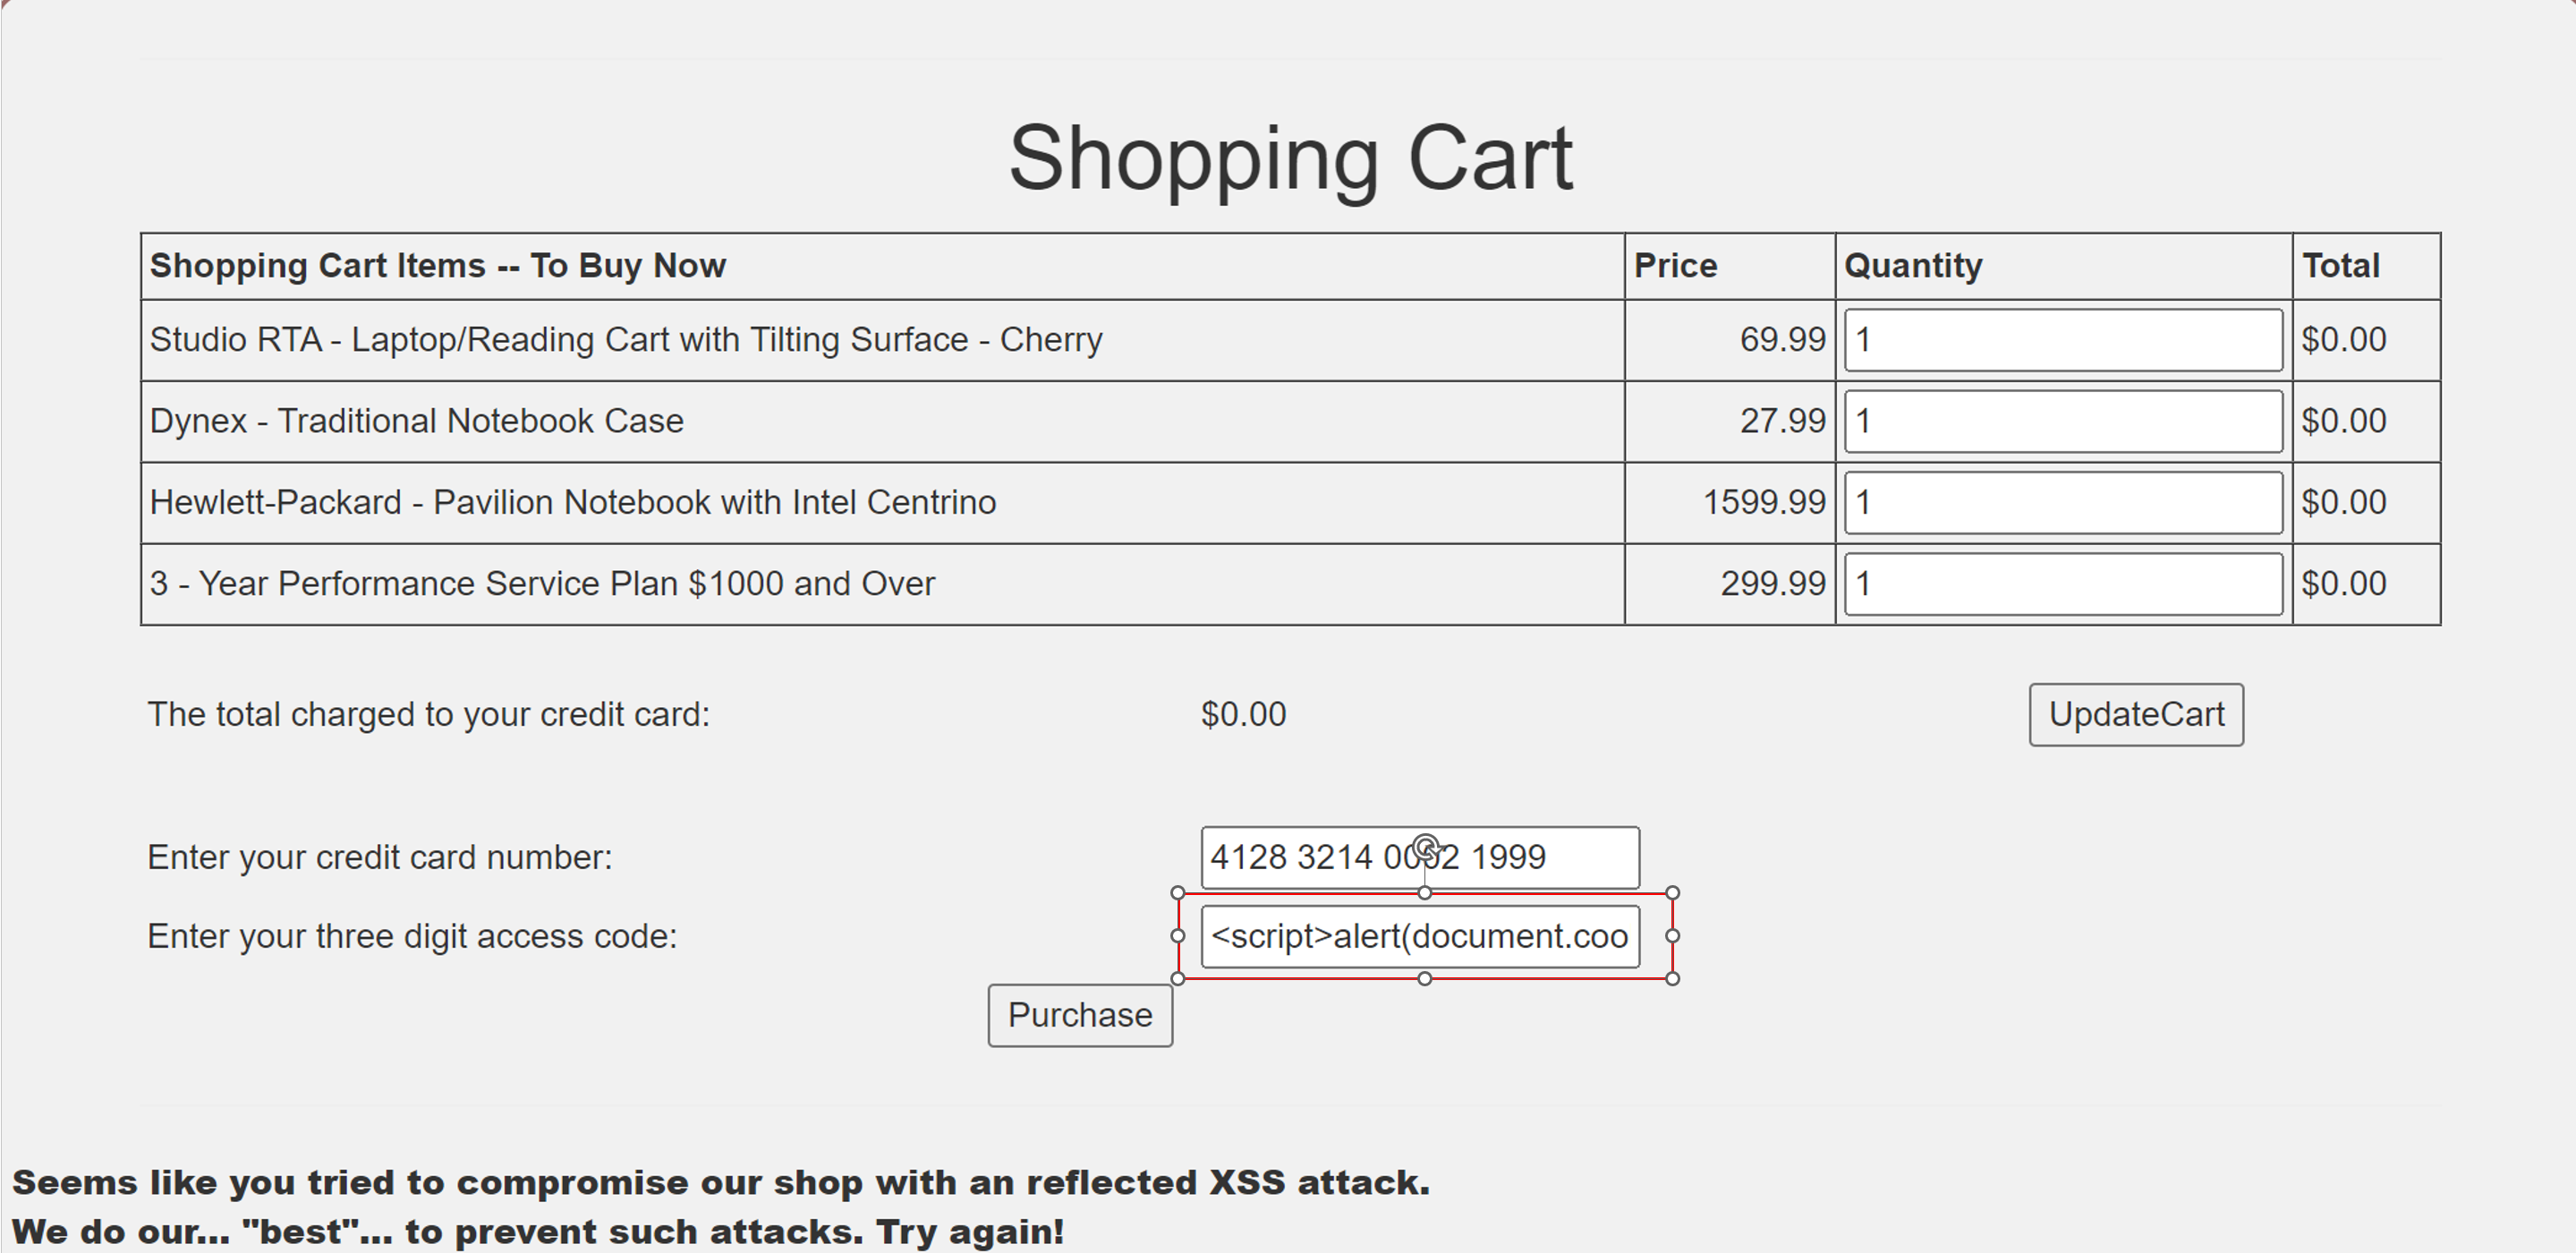The image size is (2576, 1253).
Task: Click the top-left resize handle of selection box
Action: point(1178,893)
